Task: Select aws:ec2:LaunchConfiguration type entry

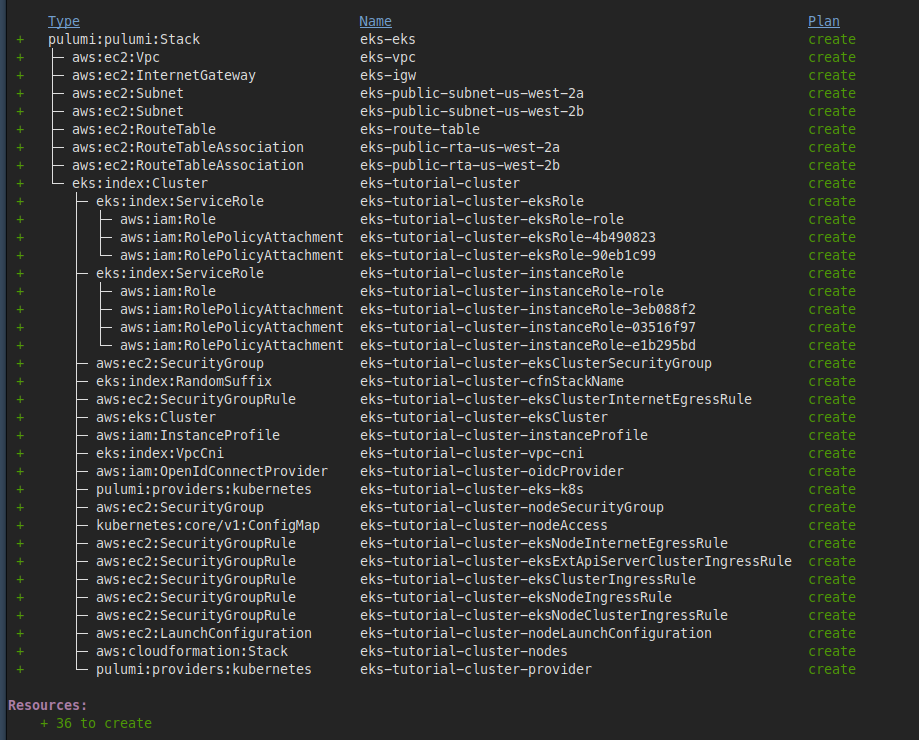Action: click(203, 633)
